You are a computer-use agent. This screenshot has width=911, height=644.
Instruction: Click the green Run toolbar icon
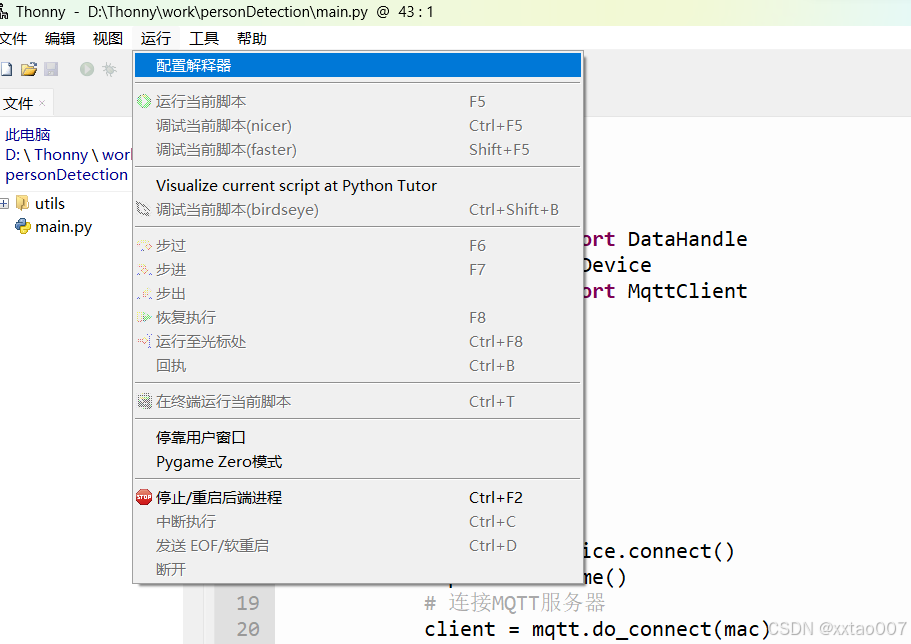[88, 68]
